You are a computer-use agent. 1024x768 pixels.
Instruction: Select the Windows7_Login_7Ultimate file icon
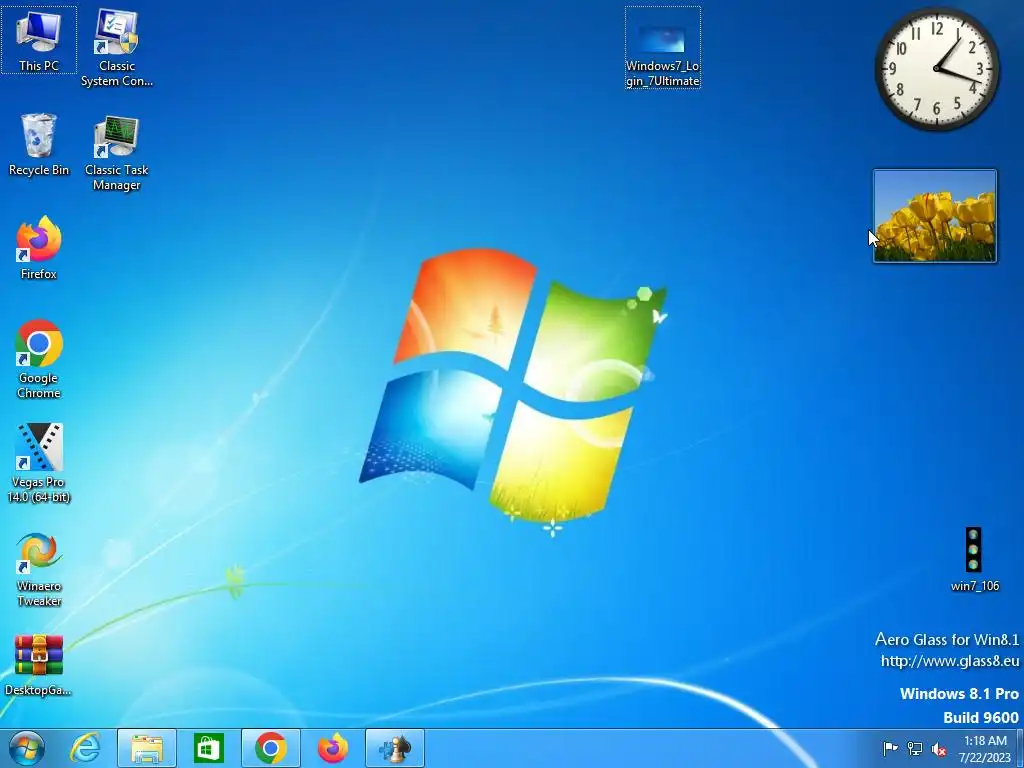(663, 48)
